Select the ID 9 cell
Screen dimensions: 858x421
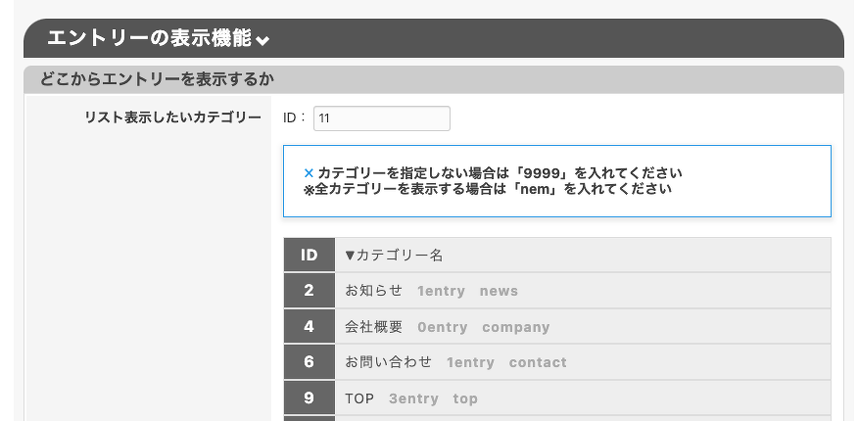coord(309,398)
